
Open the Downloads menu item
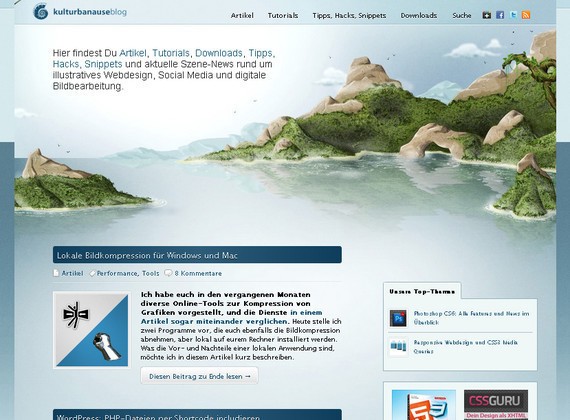[x=419, y=16]
